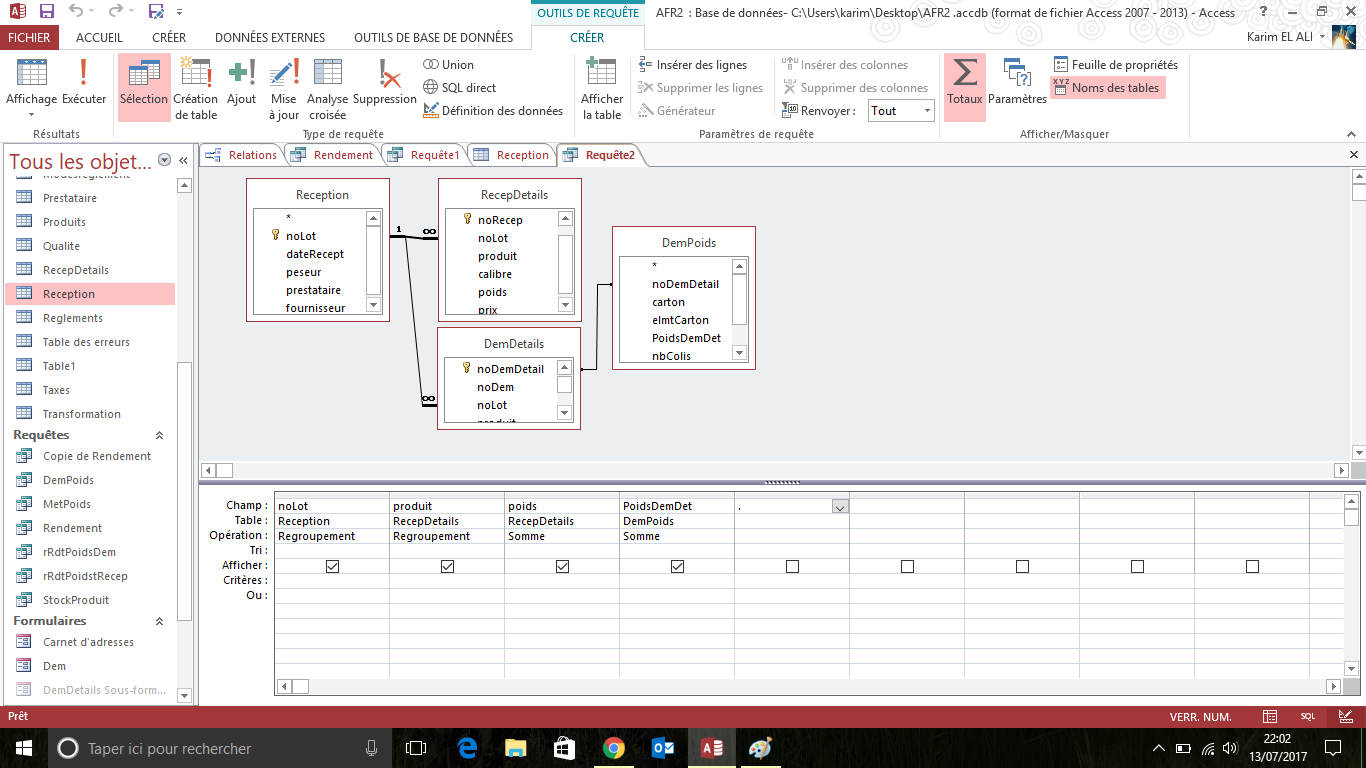Screen dimensions: 1366x768
Task: Open Microsoft Edge from the taskbar
Action: point(467,748)
